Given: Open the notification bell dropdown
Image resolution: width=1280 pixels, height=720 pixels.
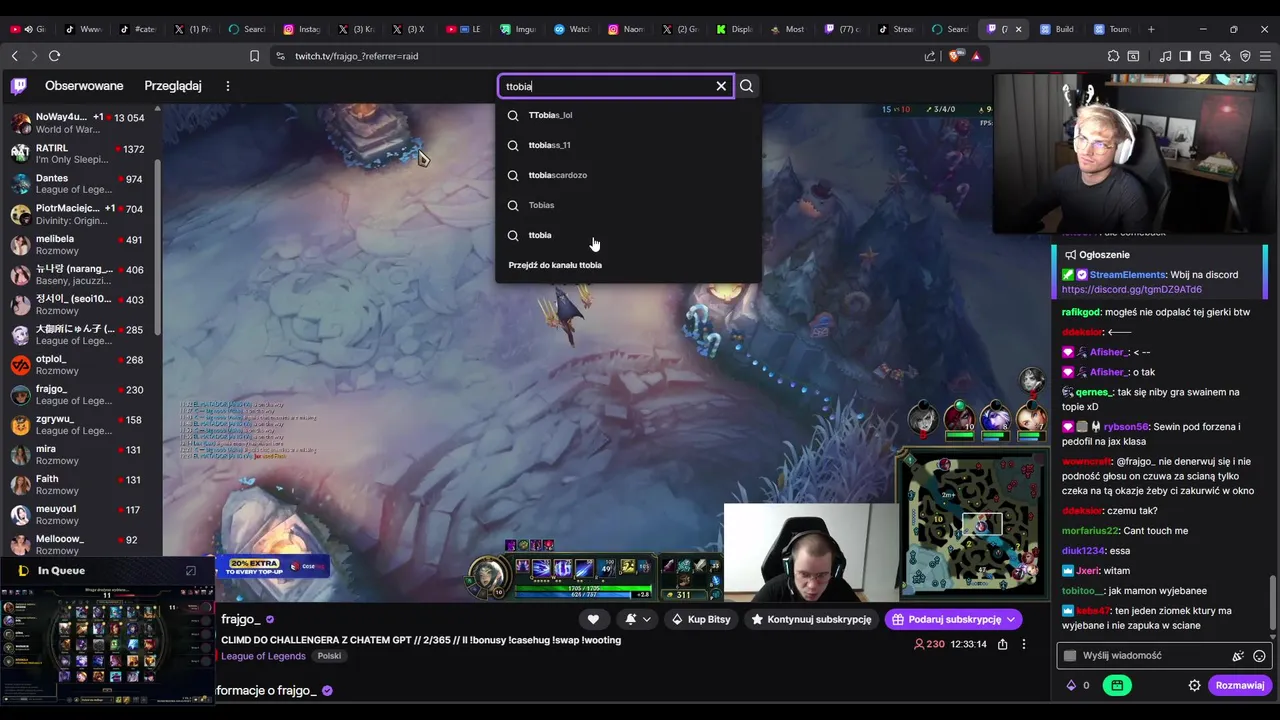Looking at the screenshot, I should [638, 619].
